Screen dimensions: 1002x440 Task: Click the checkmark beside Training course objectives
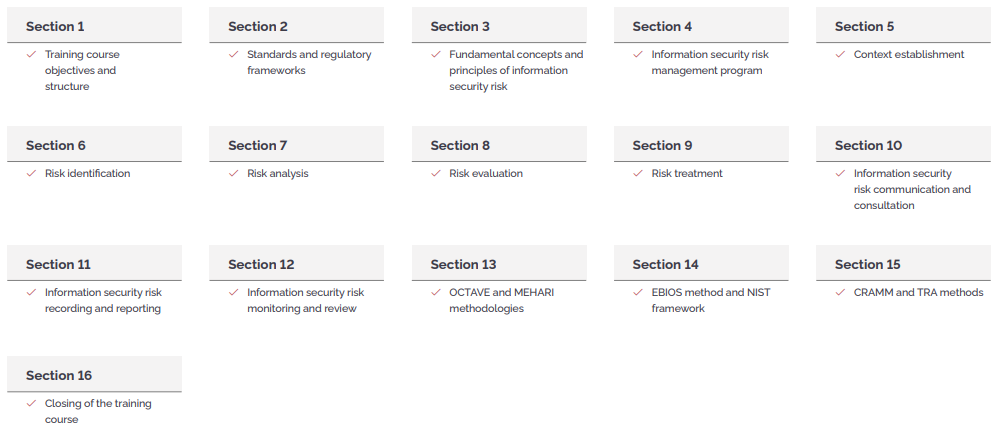pyautogui.click(x=31, y=55)
